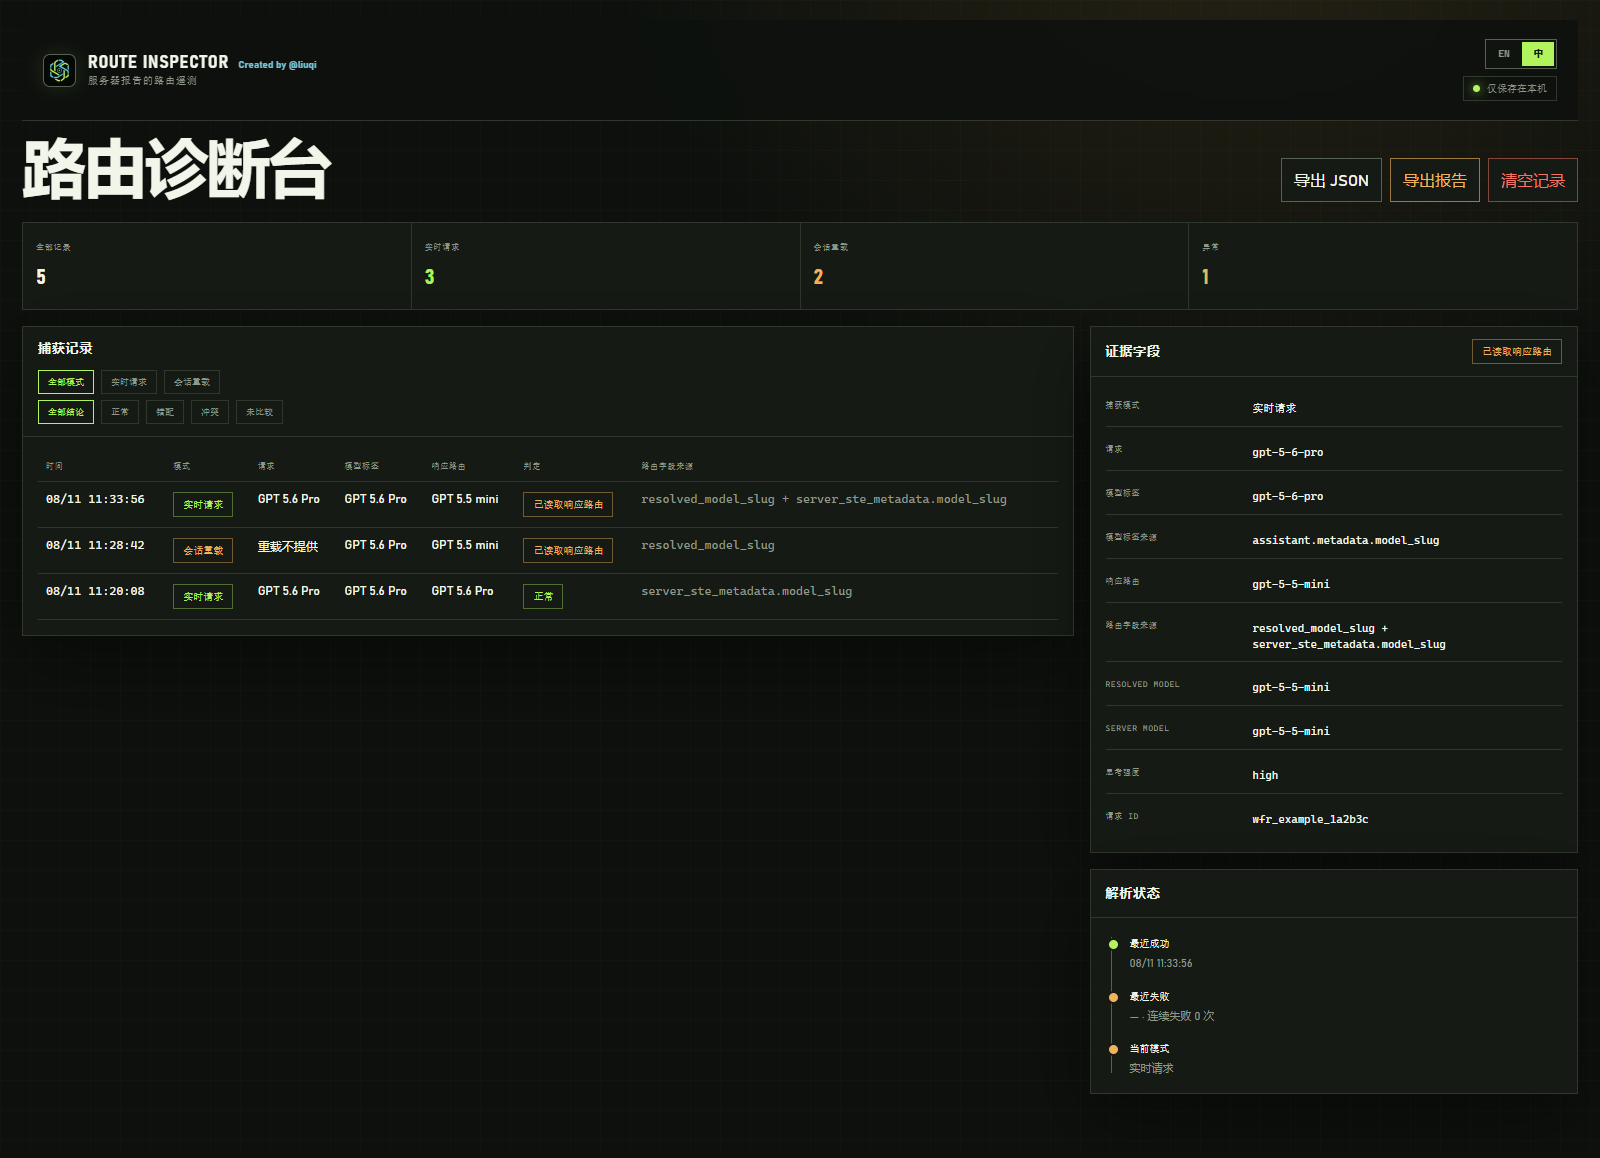Image resolution: width=1600 pixels, height=1158 pixels.
Task: Click the 异常 stat card showing 1
Action: [x=1383, y=266]
